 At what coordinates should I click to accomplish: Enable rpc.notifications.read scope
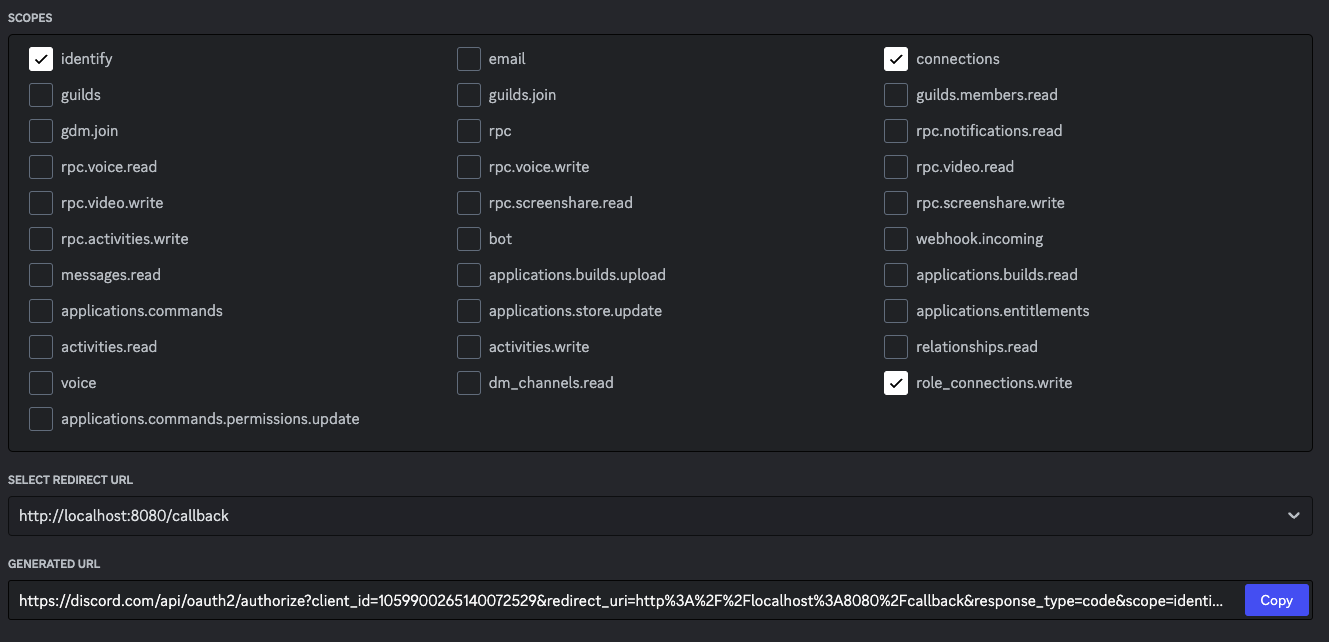[x=896, y=131]
